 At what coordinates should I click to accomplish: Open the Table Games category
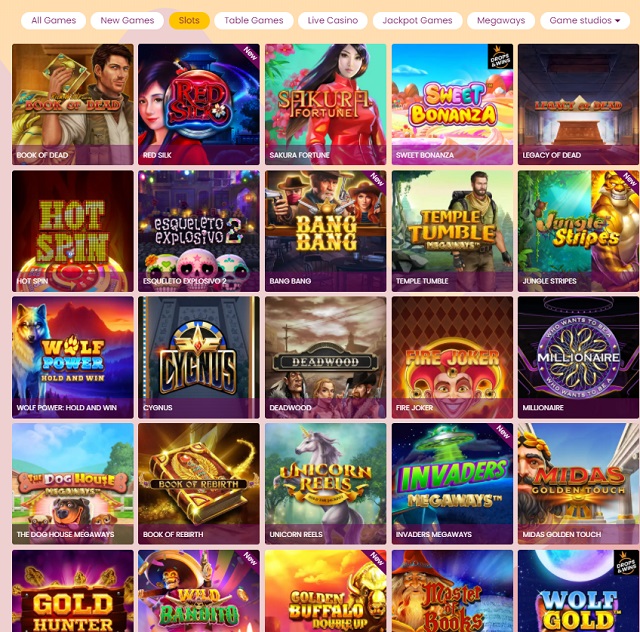pos(253,20)
